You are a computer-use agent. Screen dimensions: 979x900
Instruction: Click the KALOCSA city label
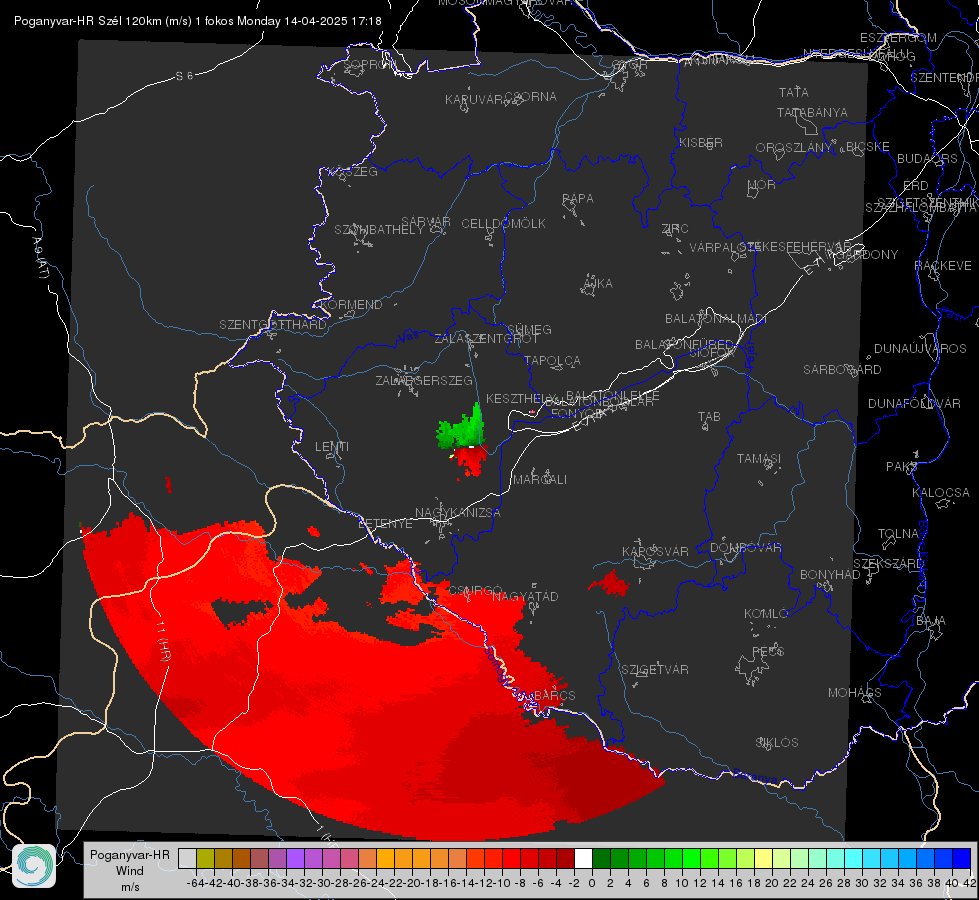[x=941, y=493]
